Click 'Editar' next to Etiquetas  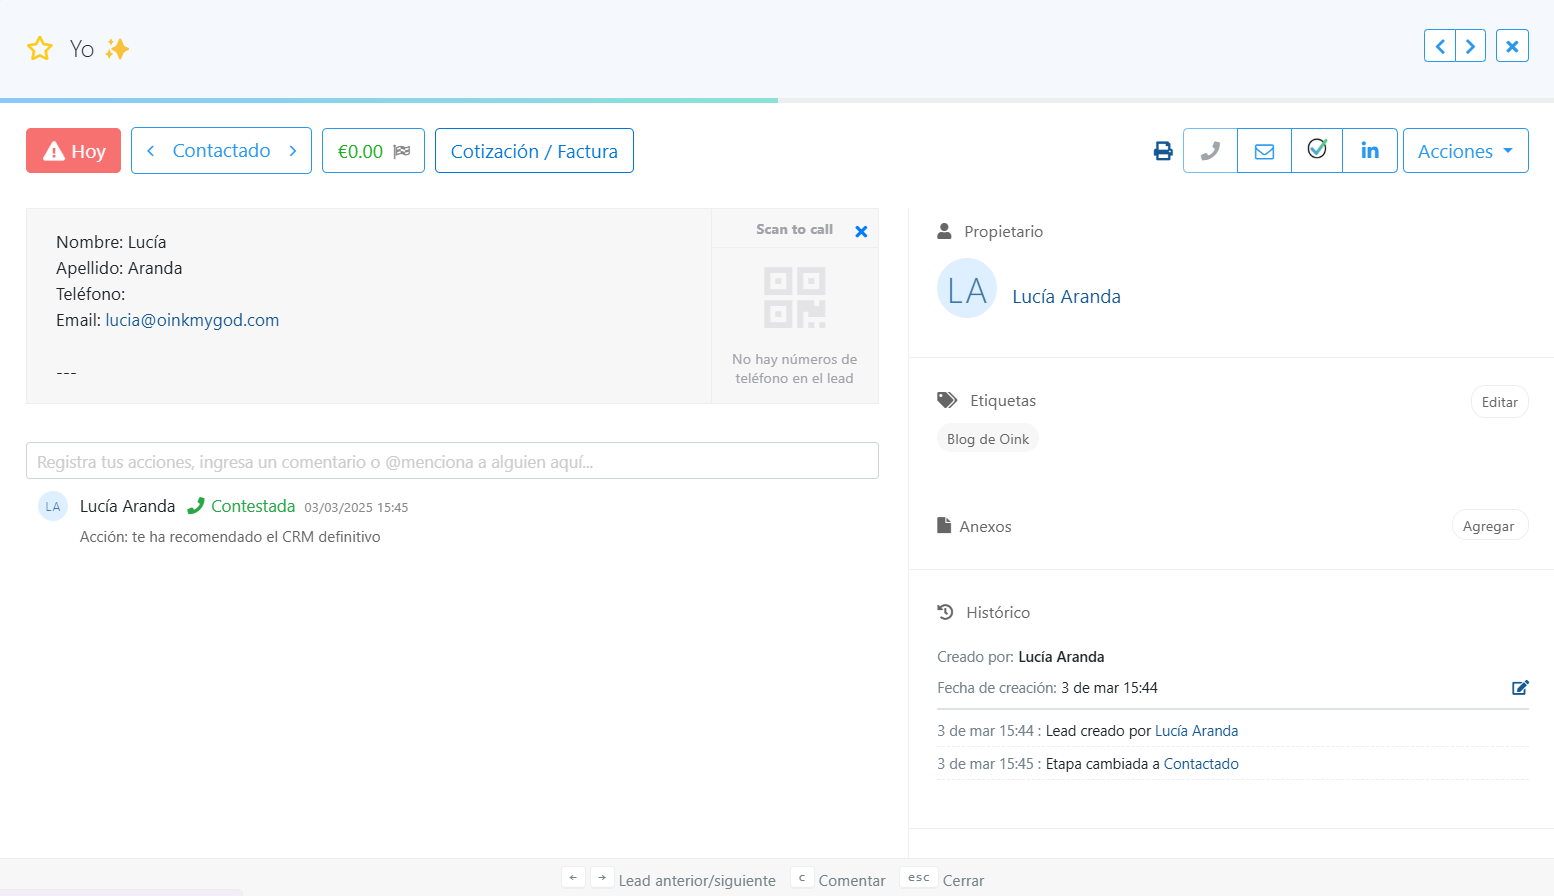(1499, 401)
